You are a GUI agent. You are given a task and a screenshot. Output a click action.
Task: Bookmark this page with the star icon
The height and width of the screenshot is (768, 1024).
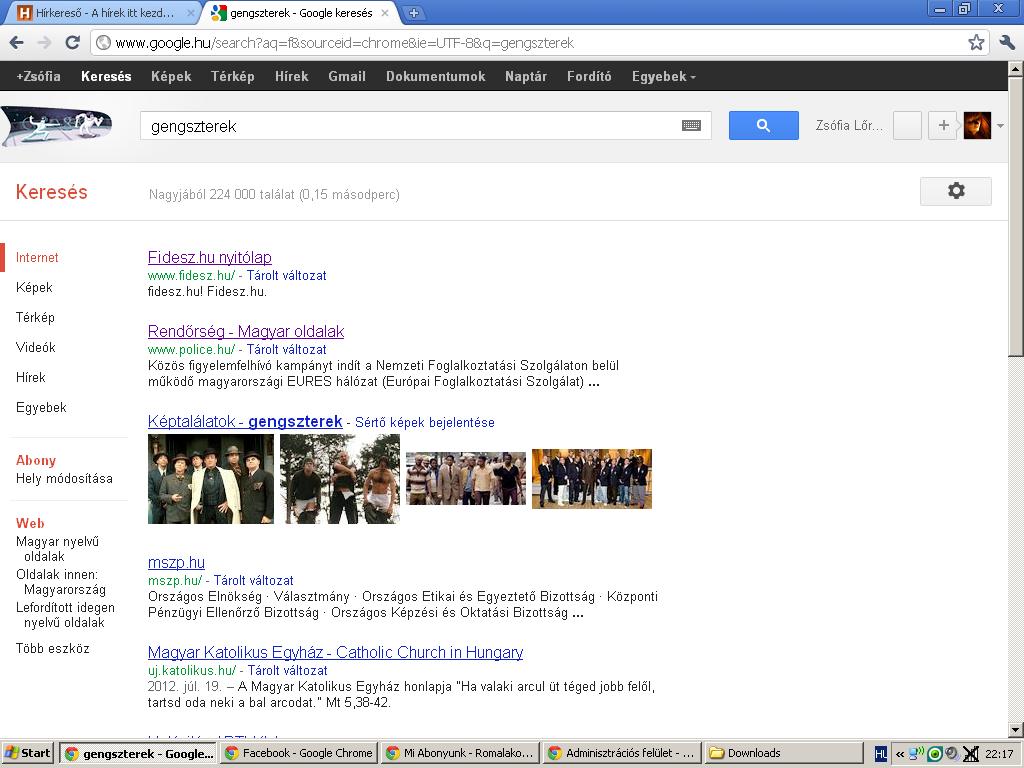pyautogui.click(x=976, y=43)
